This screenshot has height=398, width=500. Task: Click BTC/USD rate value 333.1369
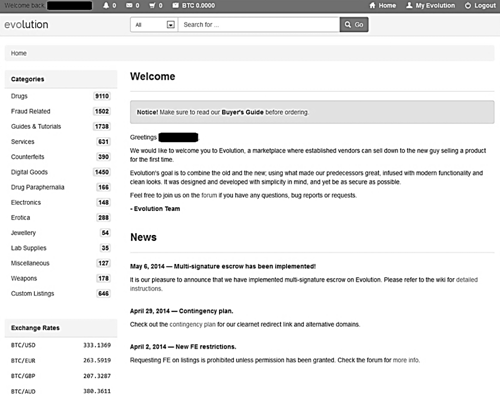[97, 345]
